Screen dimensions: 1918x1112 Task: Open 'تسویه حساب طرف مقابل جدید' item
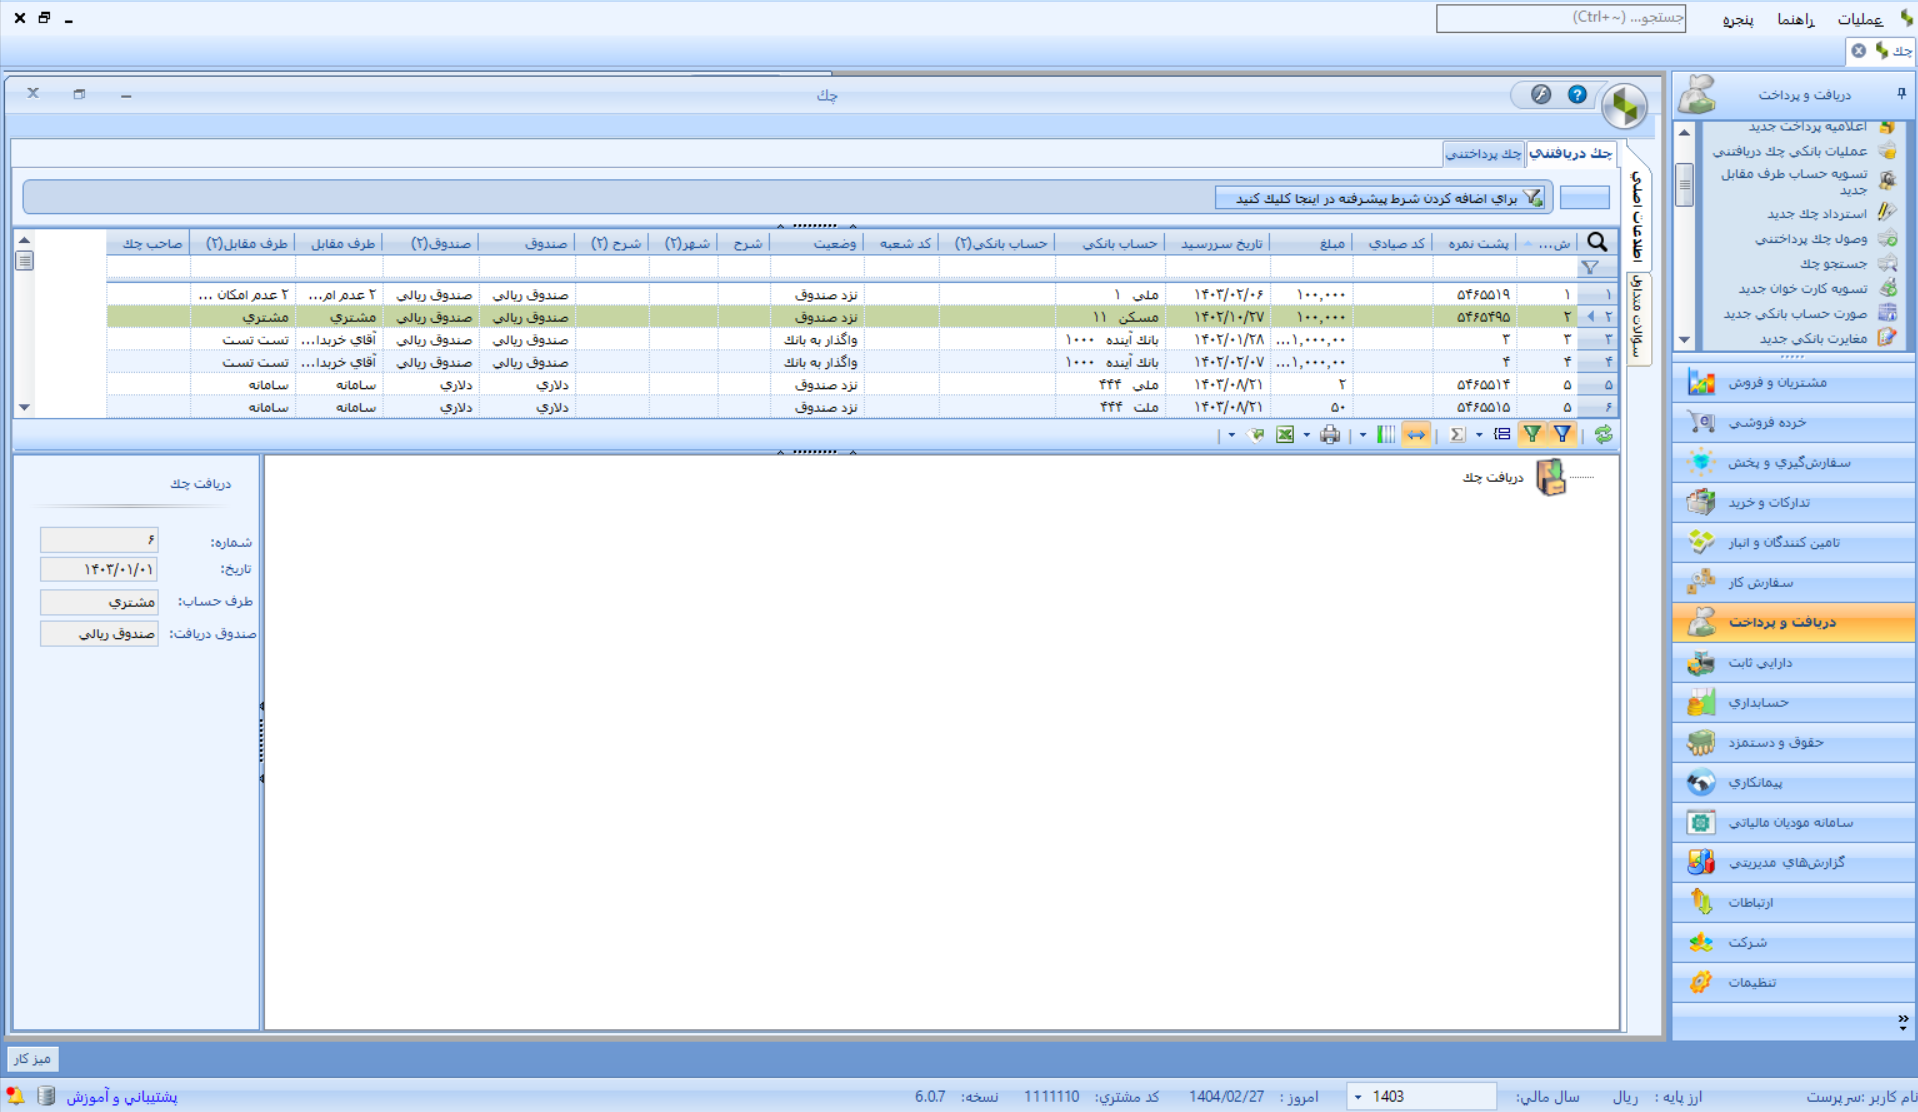click(x=1795, y=181)
